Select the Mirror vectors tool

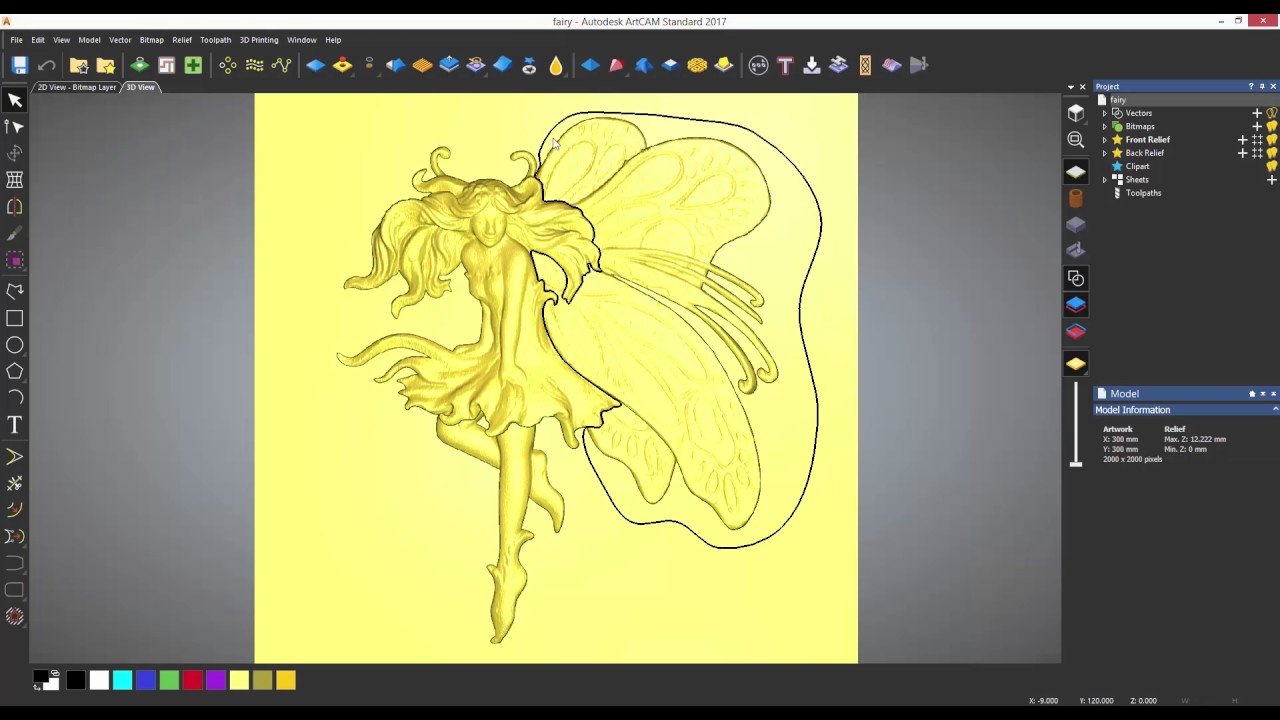tap(15, 206)
